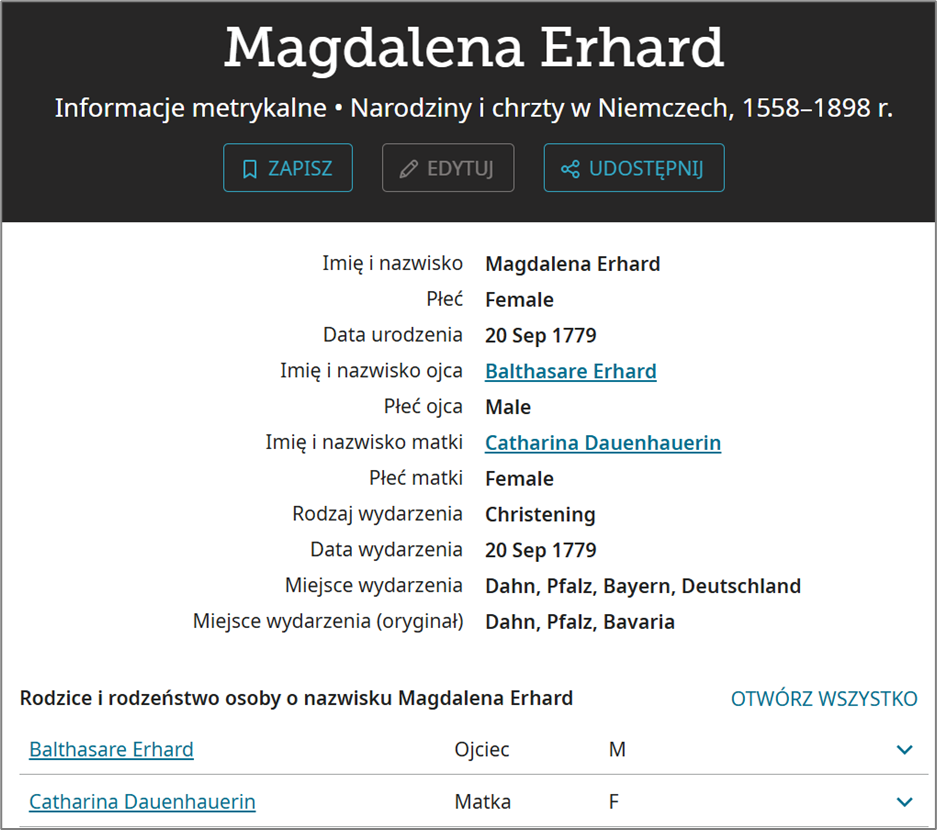
Task: Click the Dahn, Pfalz, Bayern, Deutschland place value
Action: click(643, 586)
